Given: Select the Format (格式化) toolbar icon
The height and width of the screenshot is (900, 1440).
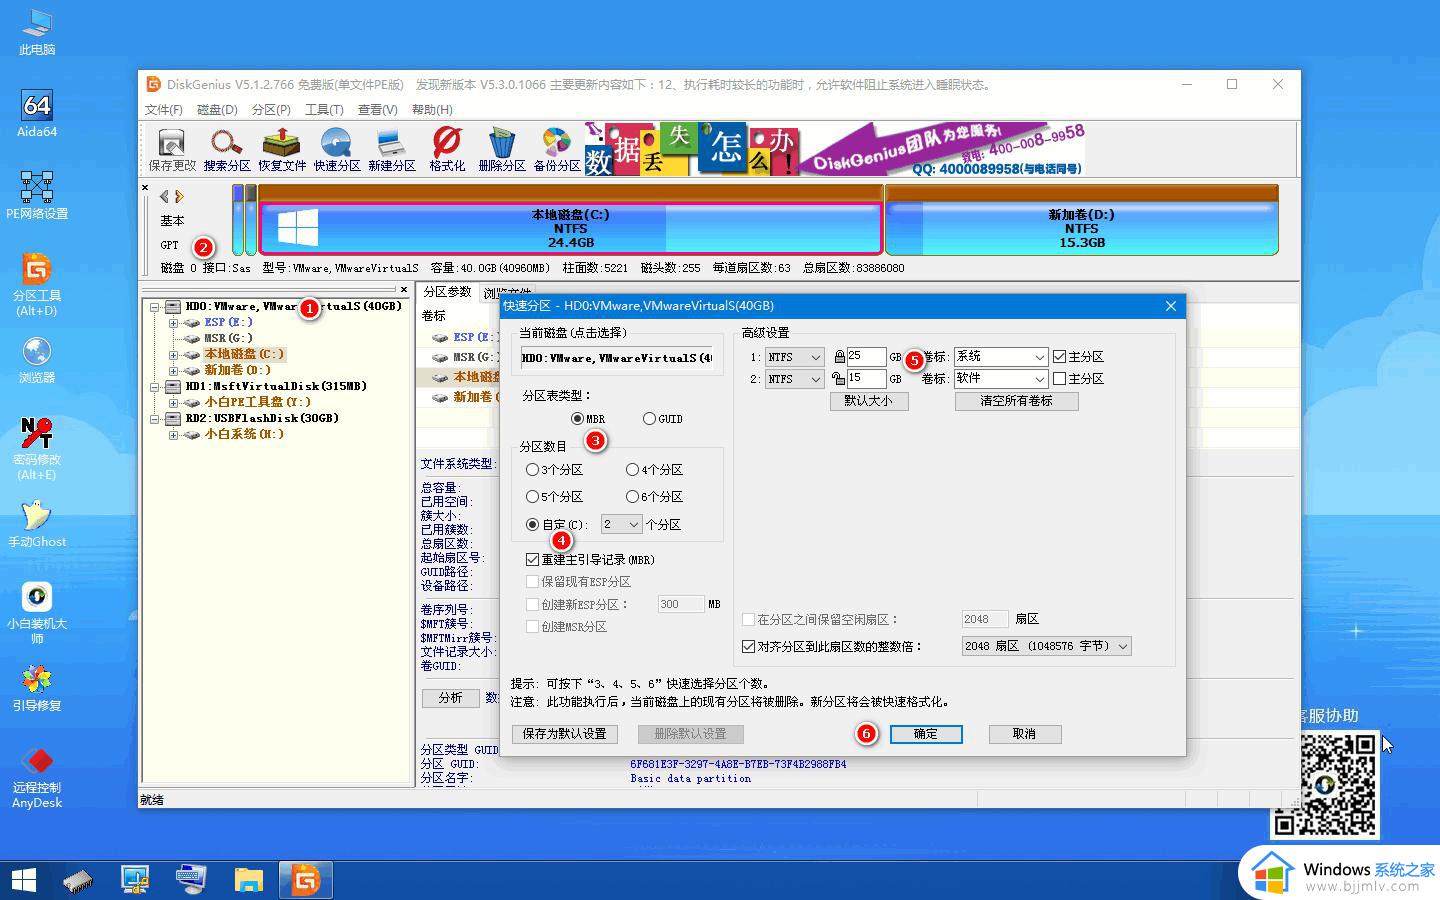Looking at the screenshot, I should click(x=447, y=150).
